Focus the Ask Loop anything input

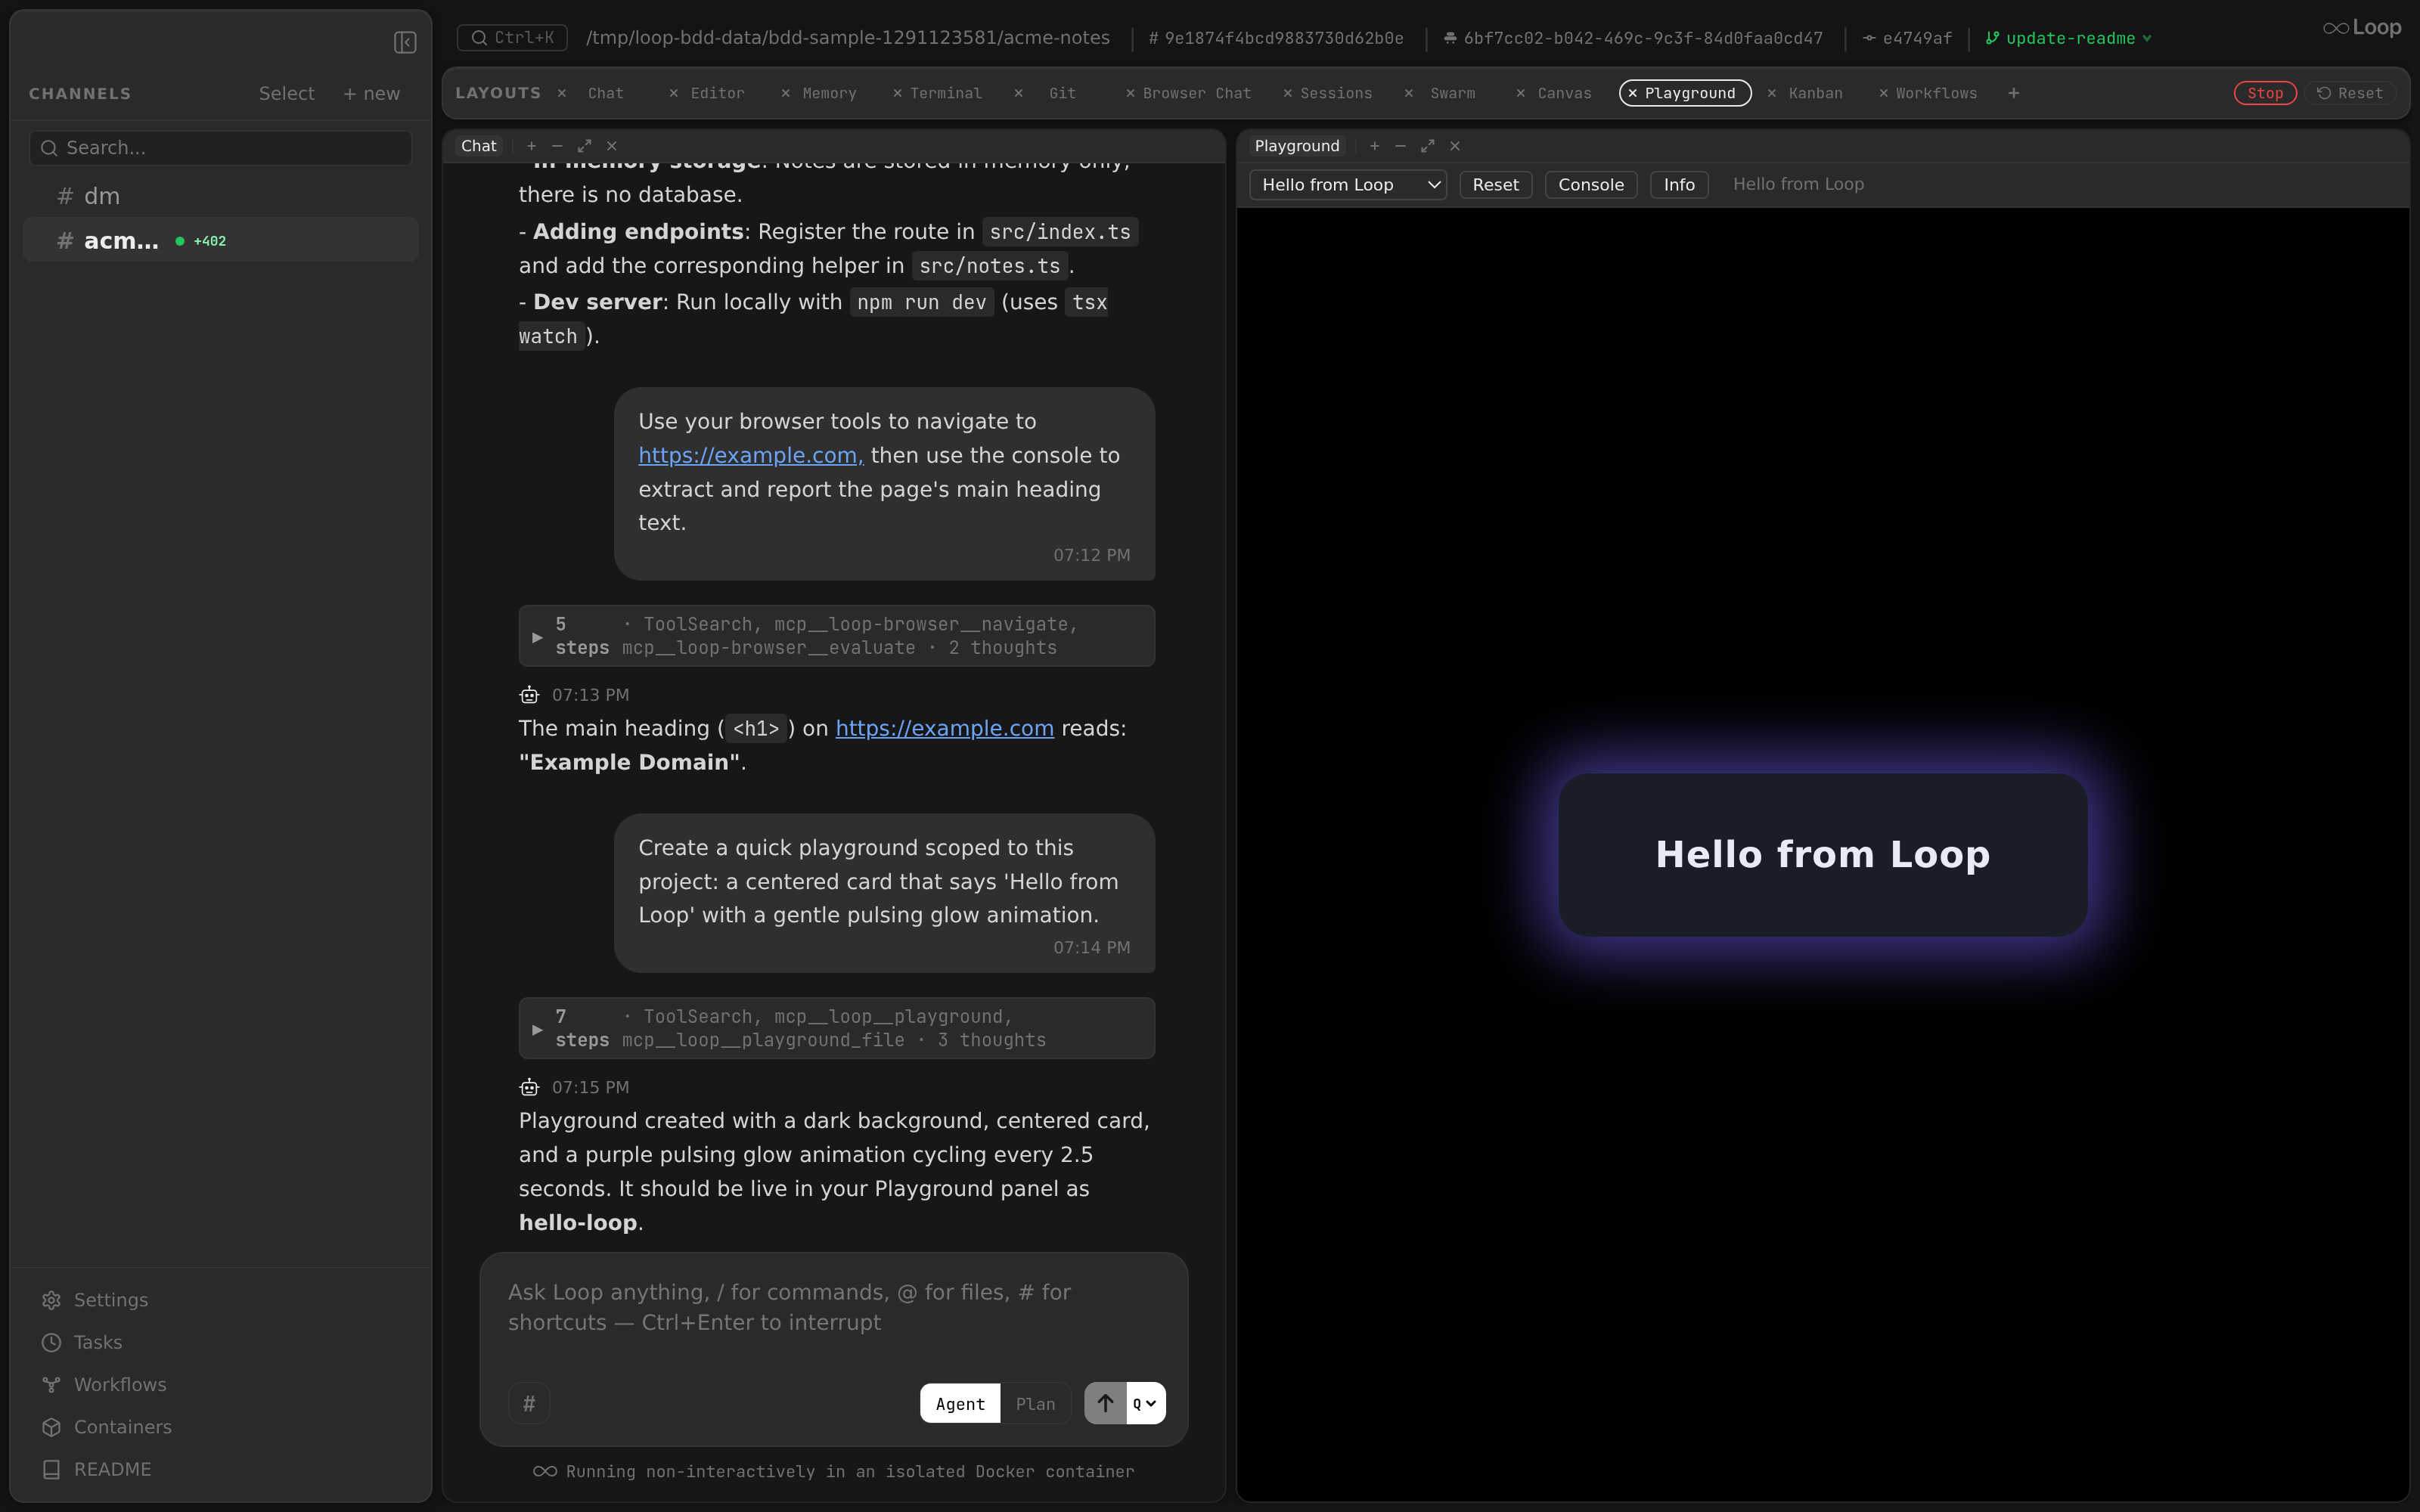833,1307
